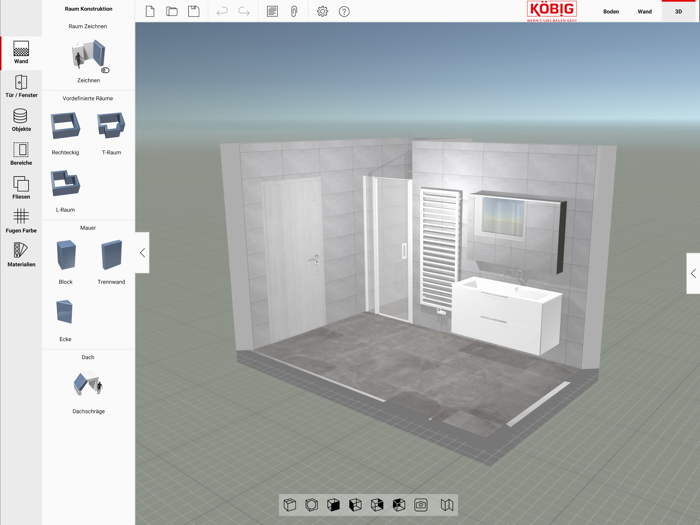Viewport: 700px width, 525px height.
Task: Select the first cube view icon
Action: (x=290, y=505)
